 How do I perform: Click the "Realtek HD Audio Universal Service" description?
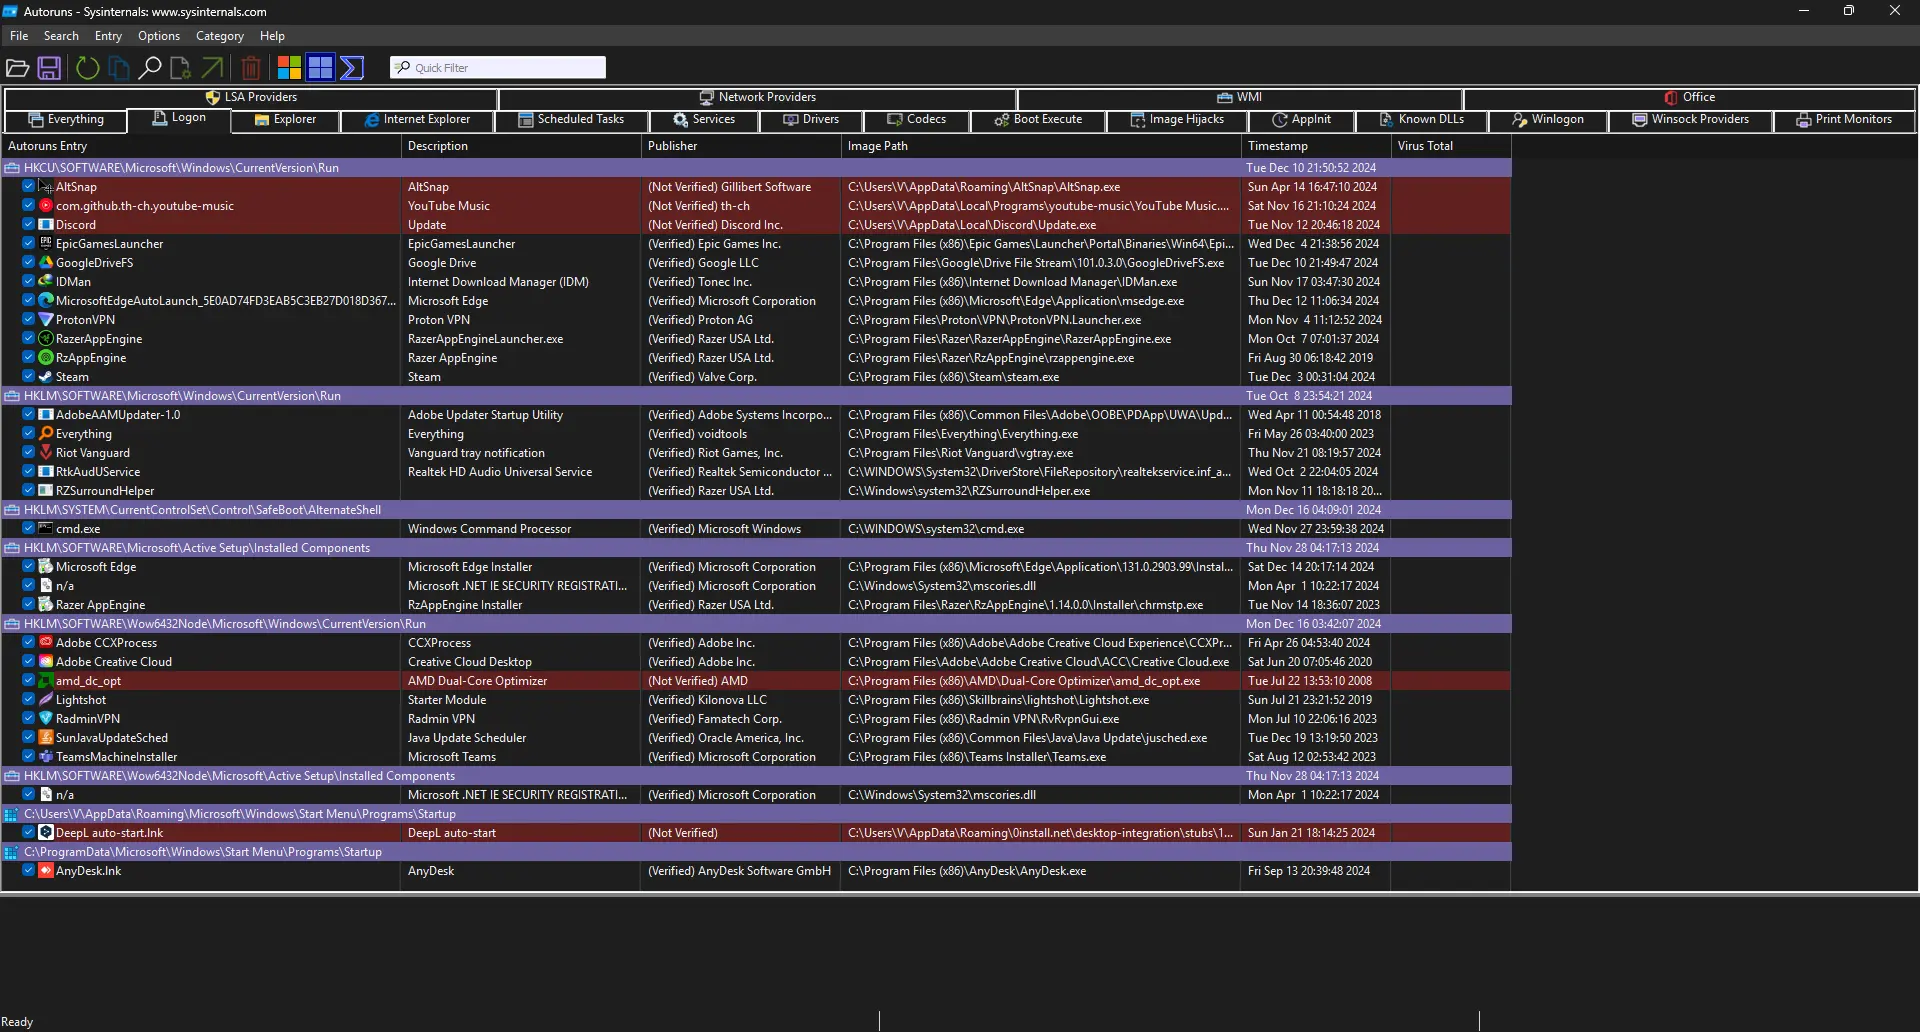pyautogui.click(x=500, y=472)
